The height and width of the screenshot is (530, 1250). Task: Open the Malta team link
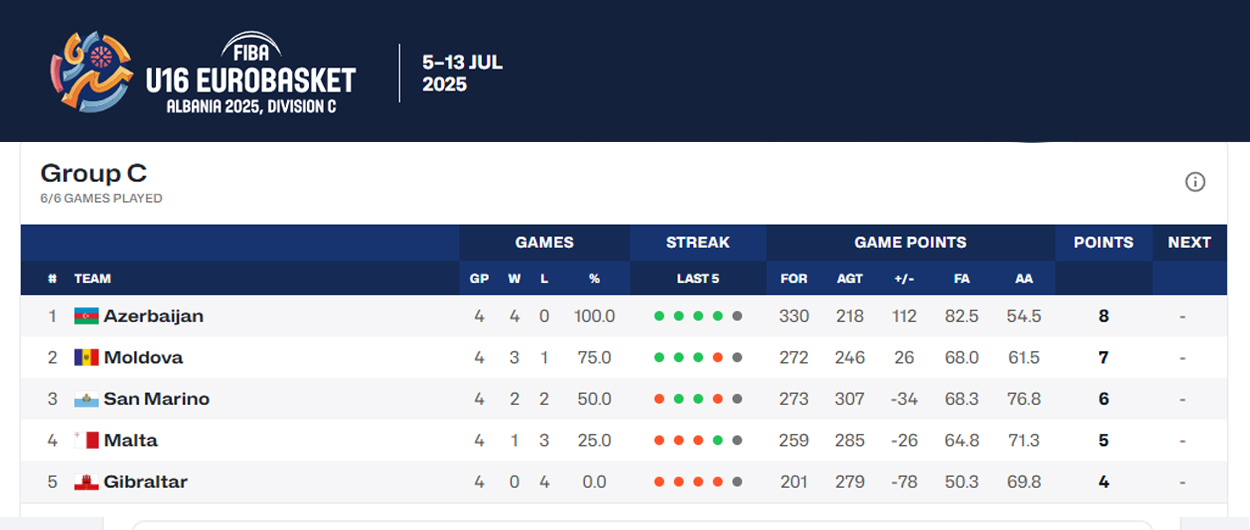[x=130, y=441]
